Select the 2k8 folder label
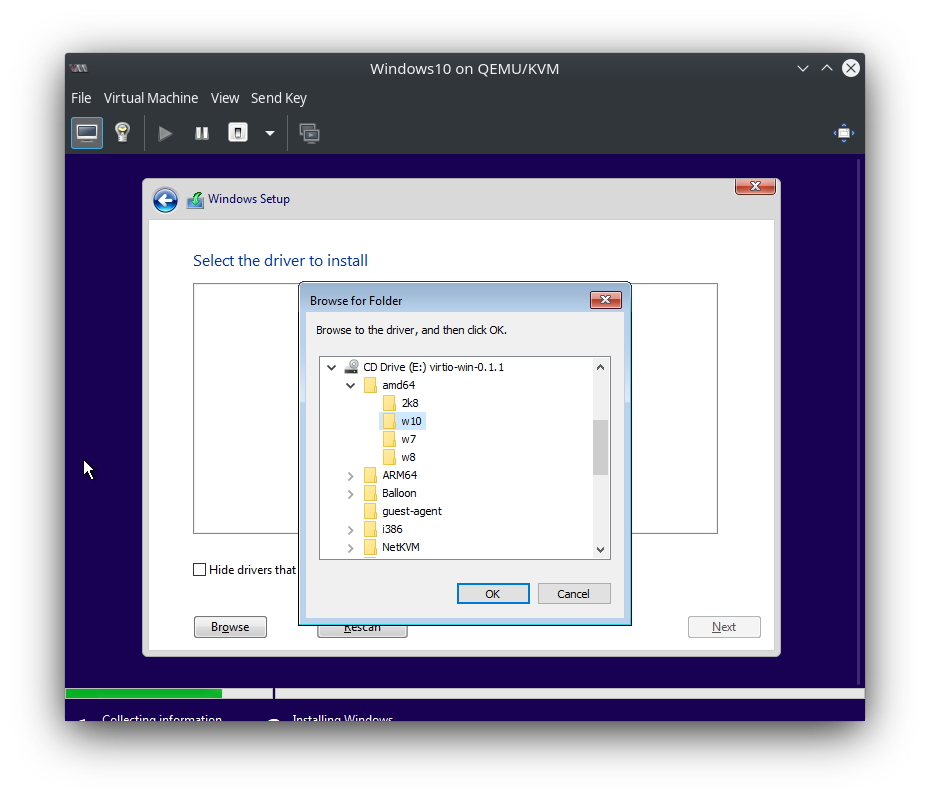930x798 pixels. [410, 403]
